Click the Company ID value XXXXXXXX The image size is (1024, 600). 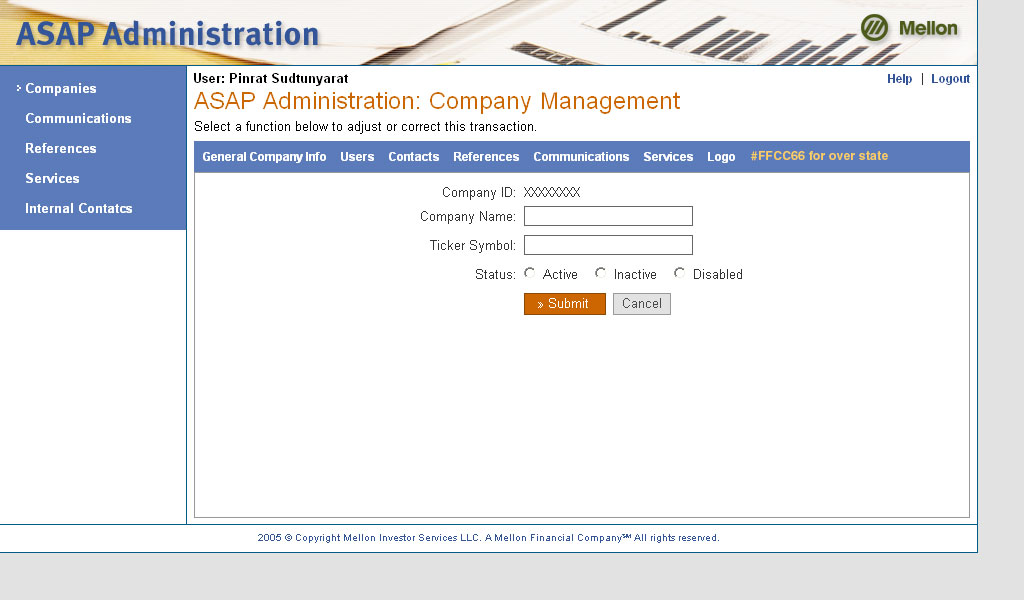552,193
